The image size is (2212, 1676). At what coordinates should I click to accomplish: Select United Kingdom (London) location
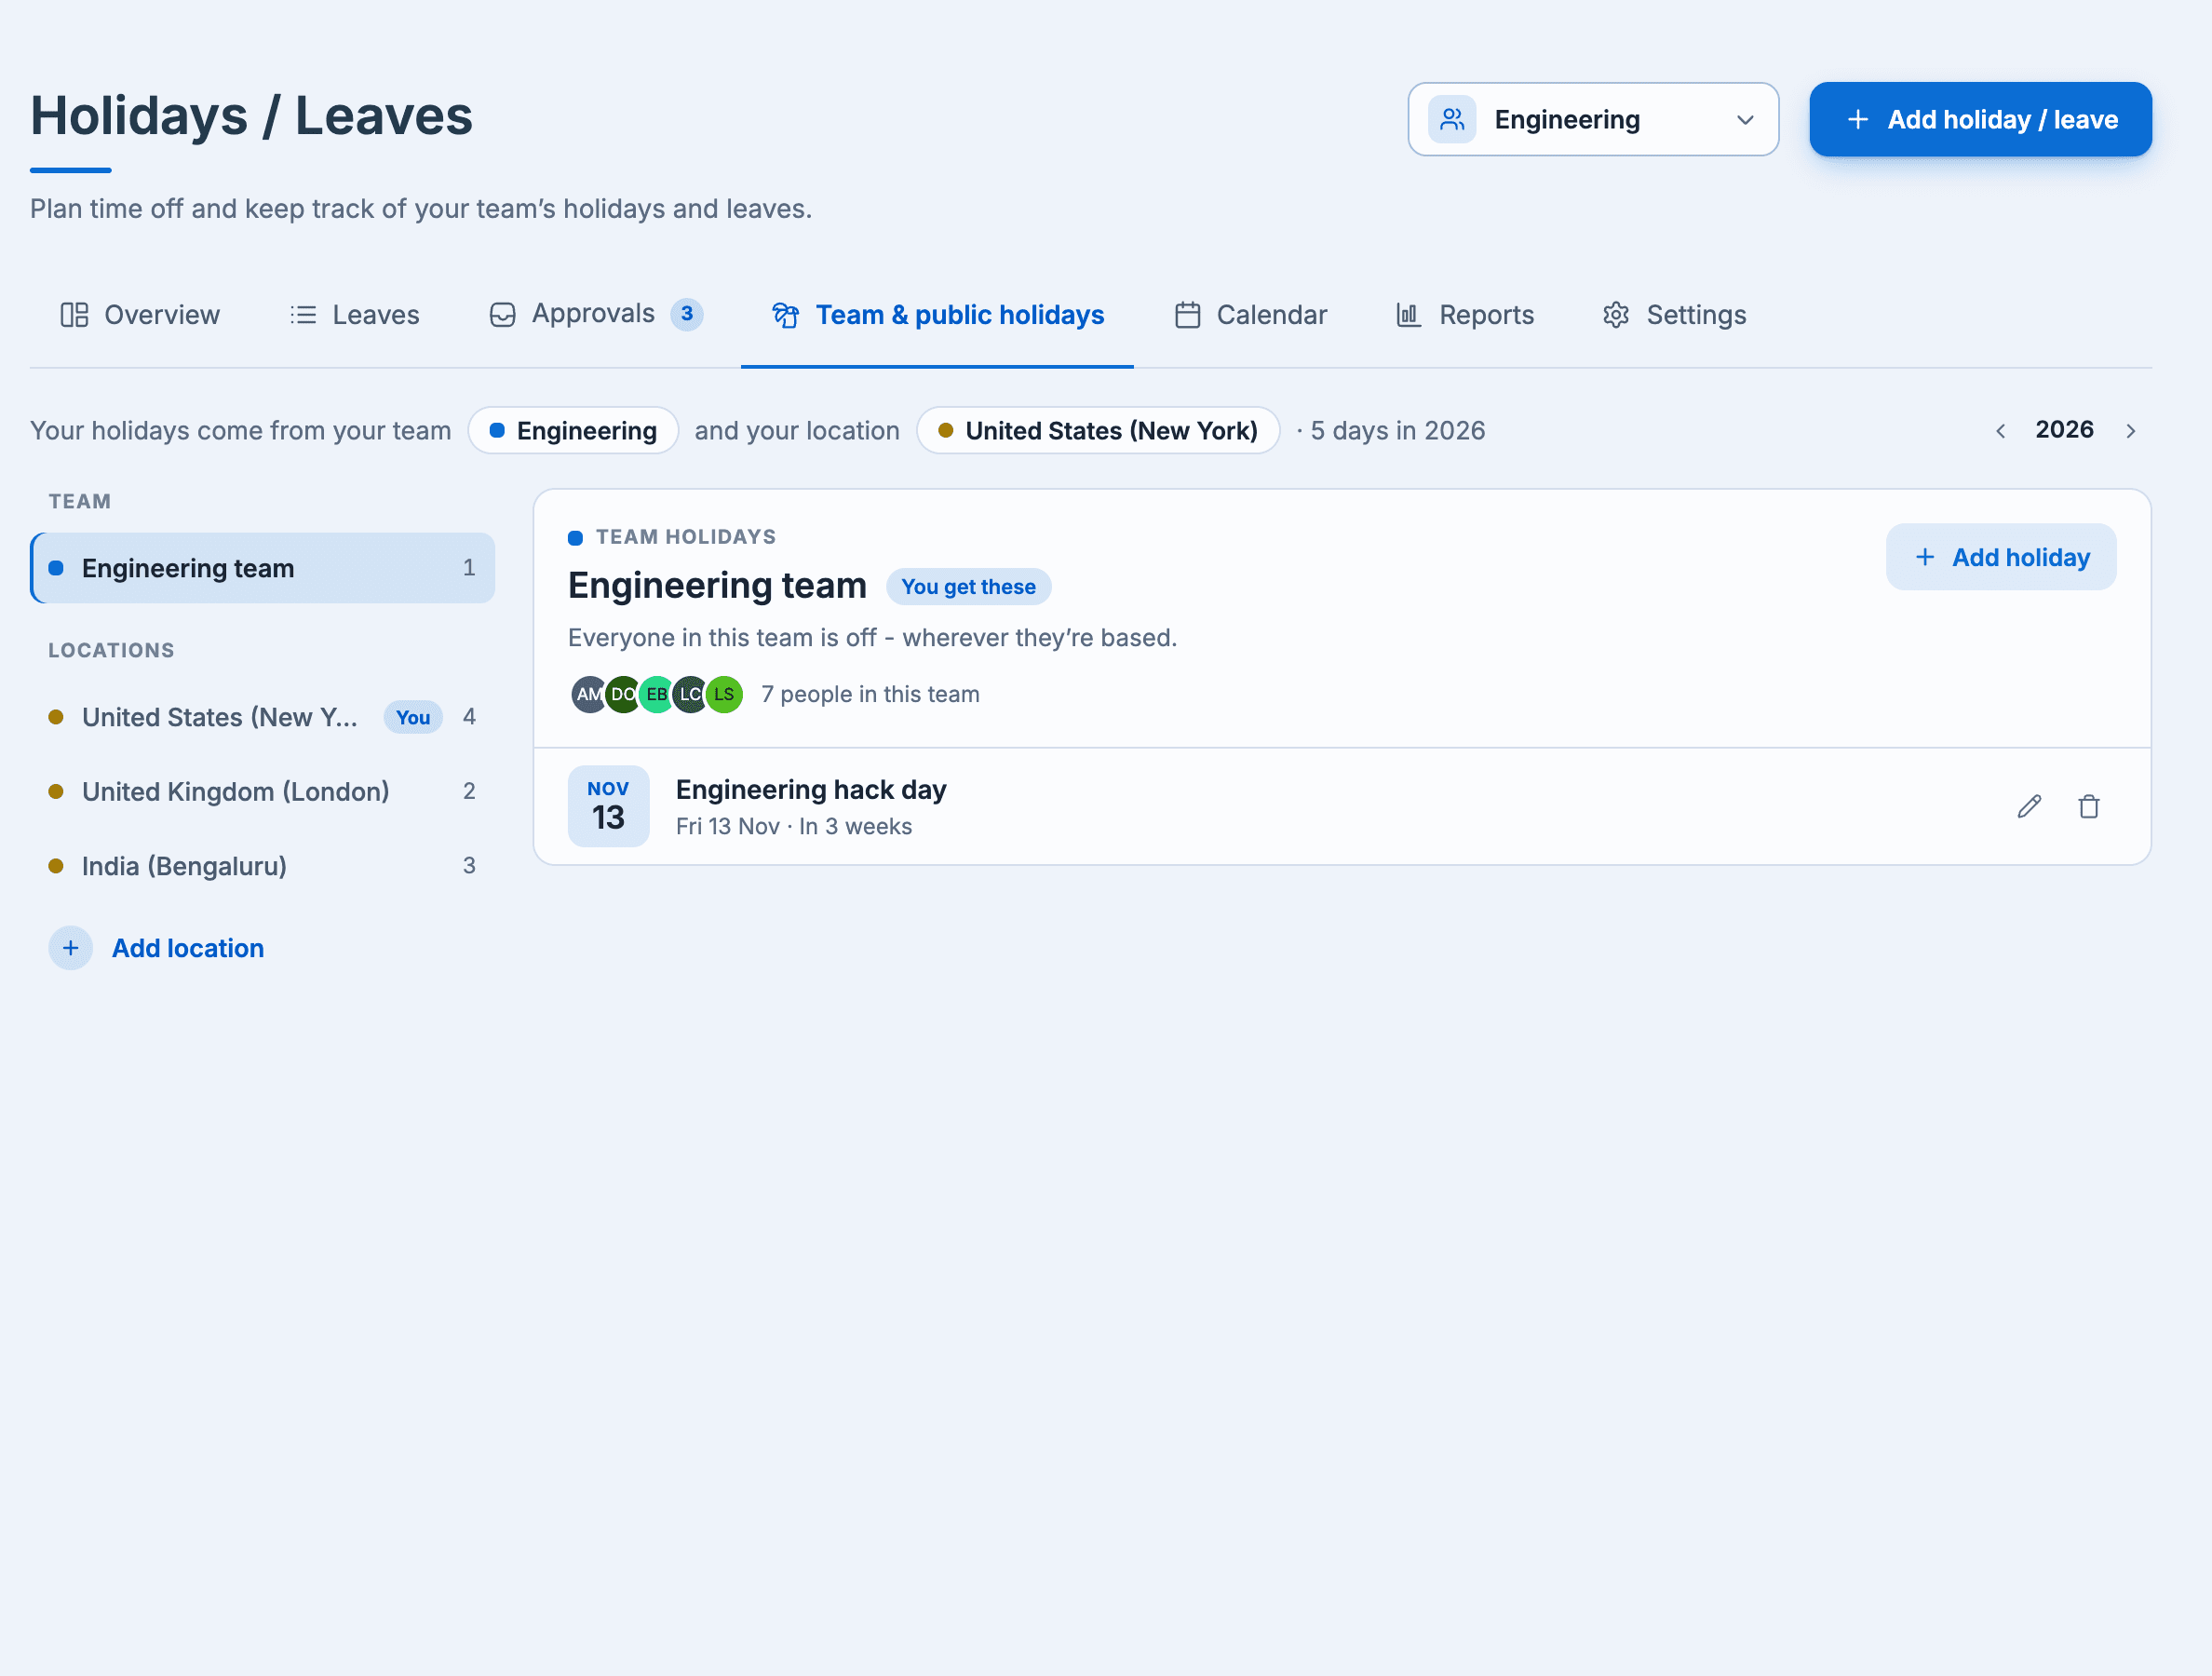pyautogui.click(x=263, y=791)
